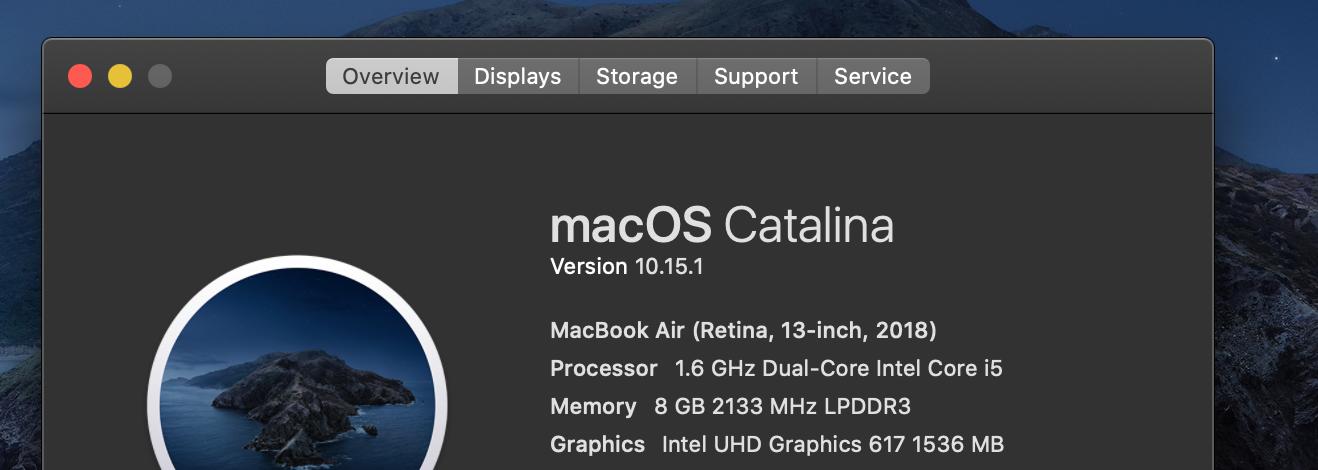Viewport: 1318px width, 470px height.
Task: Click the macOS Catalina heading
Action: click(x=721, y=226)
